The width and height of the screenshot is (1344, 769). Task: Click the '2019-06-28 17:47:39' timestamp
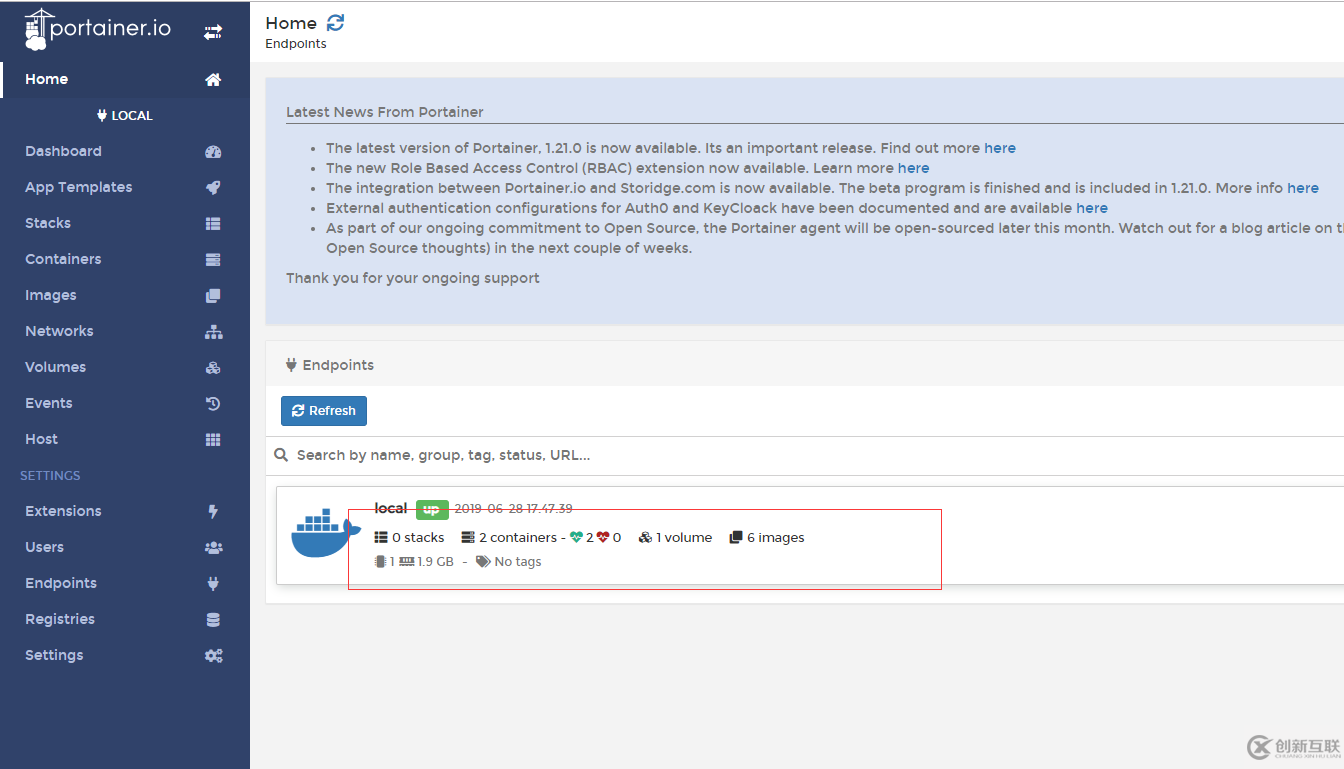[514, 509]
